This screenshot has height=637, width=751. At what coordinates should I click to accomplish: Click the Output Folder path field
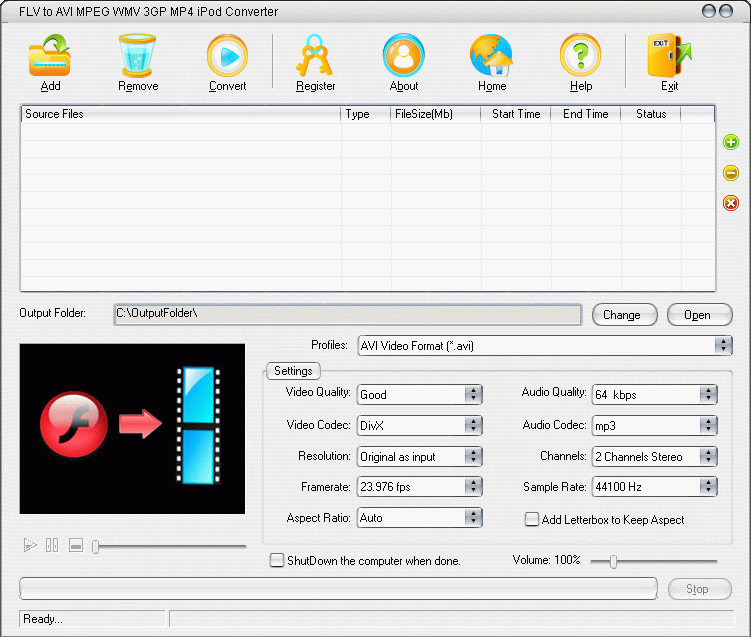click(346, 314)
